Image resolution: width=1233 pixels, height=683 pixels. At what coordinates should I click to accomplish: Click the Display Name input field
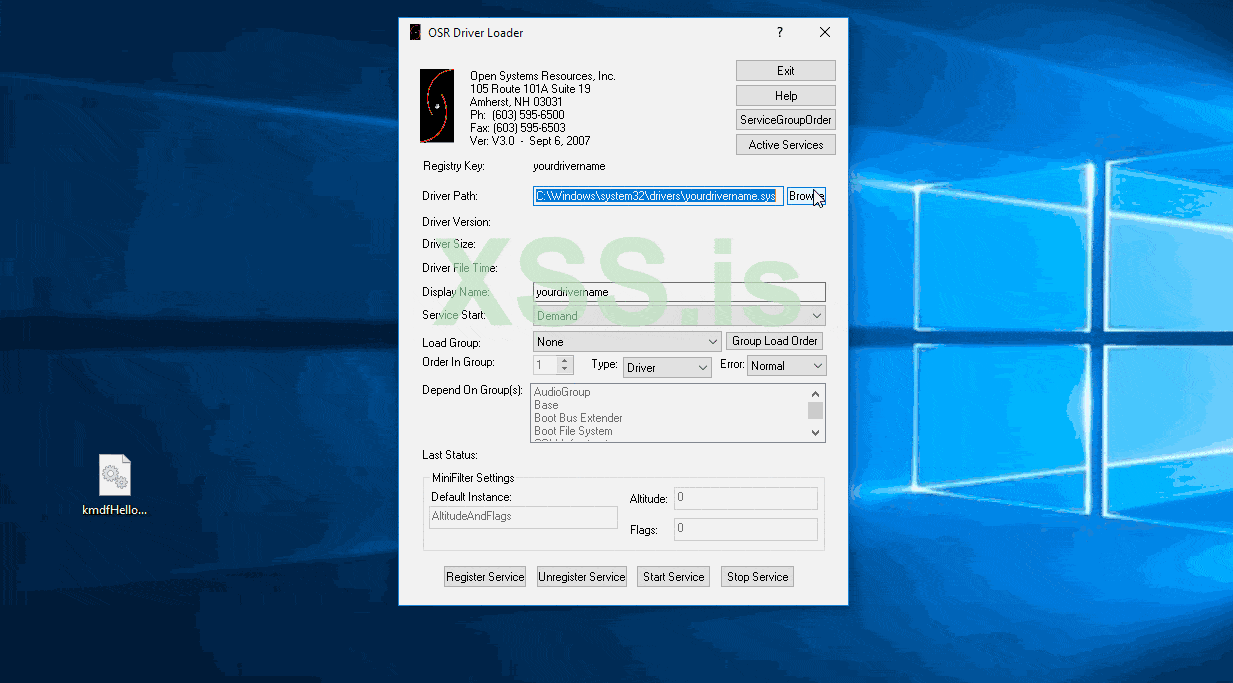coord(679,292)
